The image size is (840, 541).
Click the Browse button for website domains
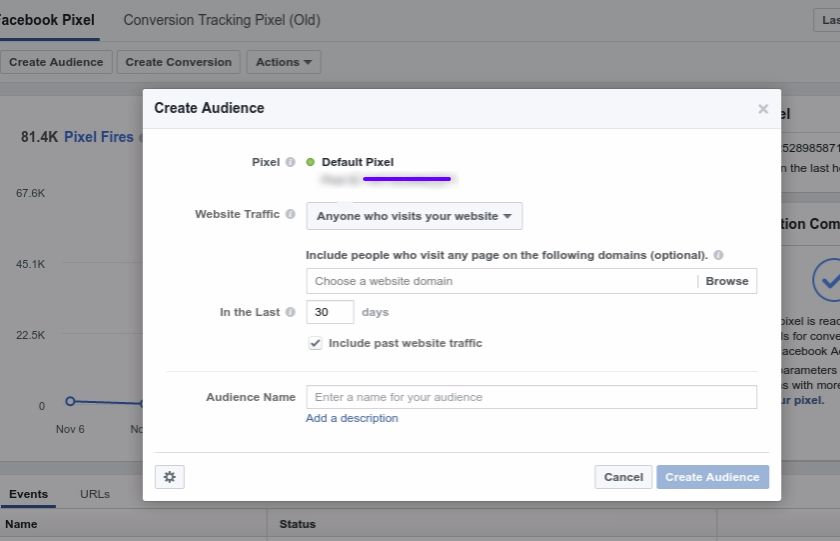727,281
